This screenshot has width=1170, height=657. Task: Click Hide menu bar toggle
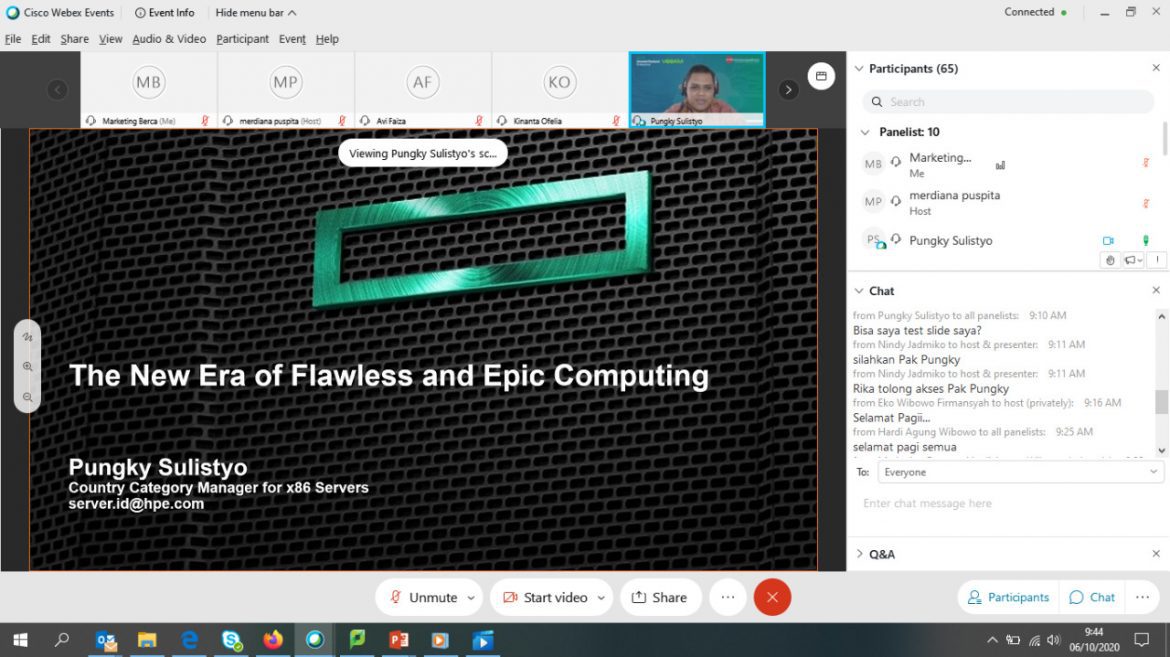point(256,13)
